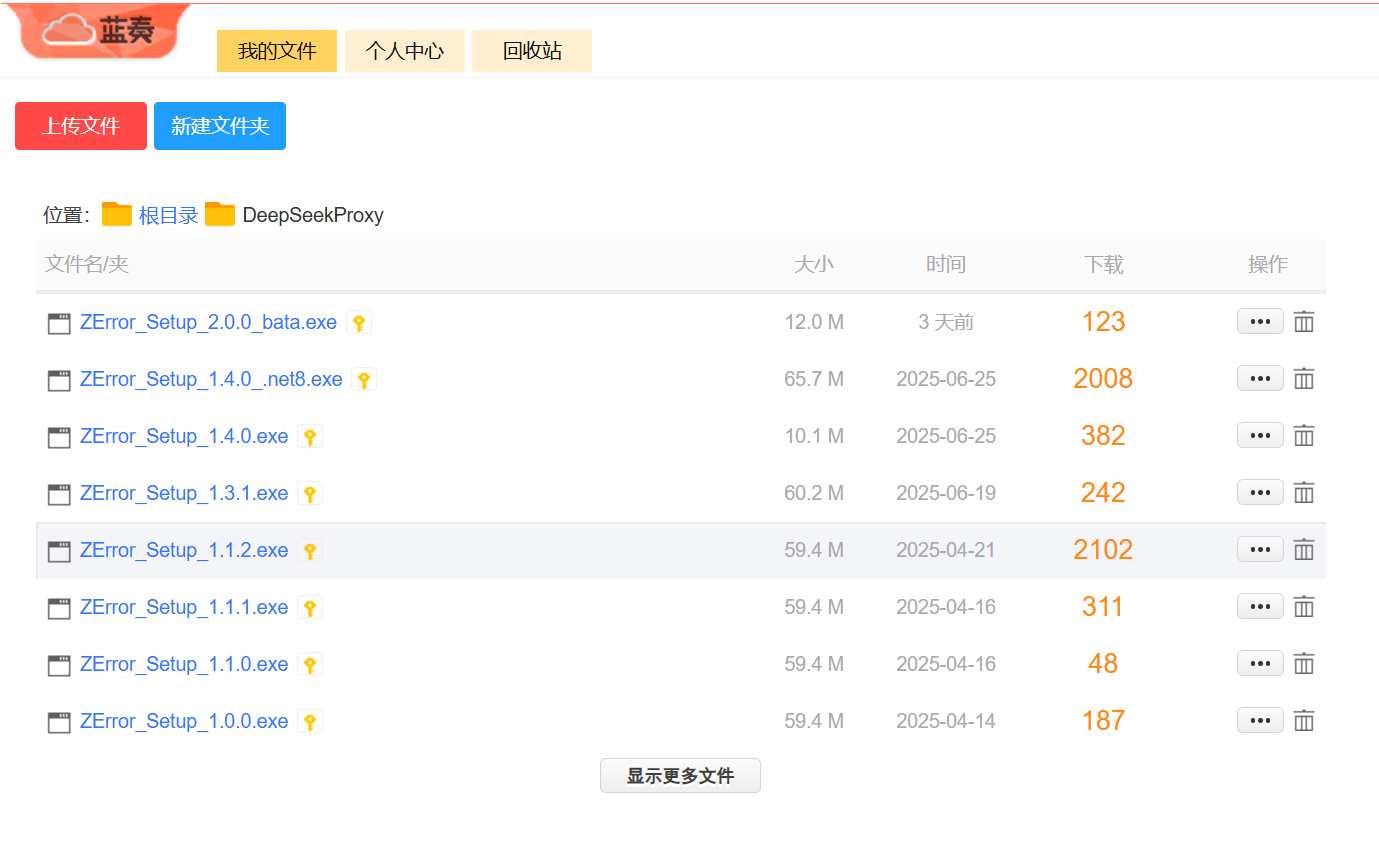Click password key icon next to ZError_Setup_1.3.1.exe
Screen dimensions: 1379x848
pos(310,494)
